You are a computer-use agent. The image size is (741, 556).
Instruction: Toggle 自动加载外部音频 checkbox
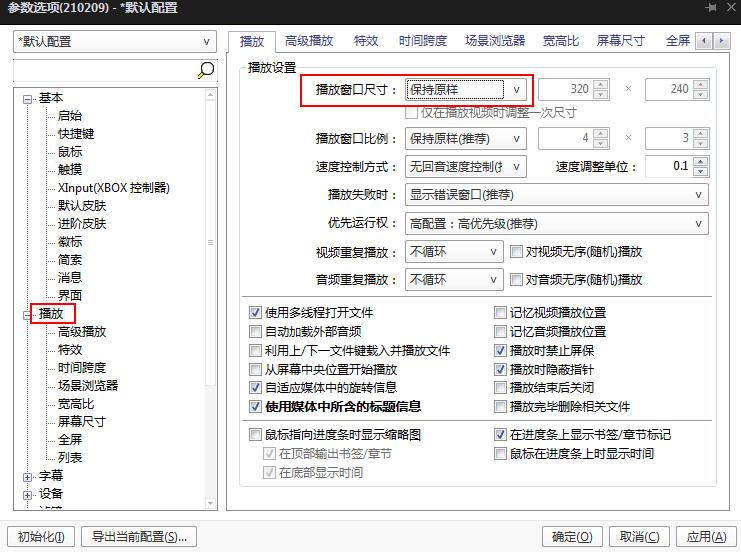(x=255, y=331)
